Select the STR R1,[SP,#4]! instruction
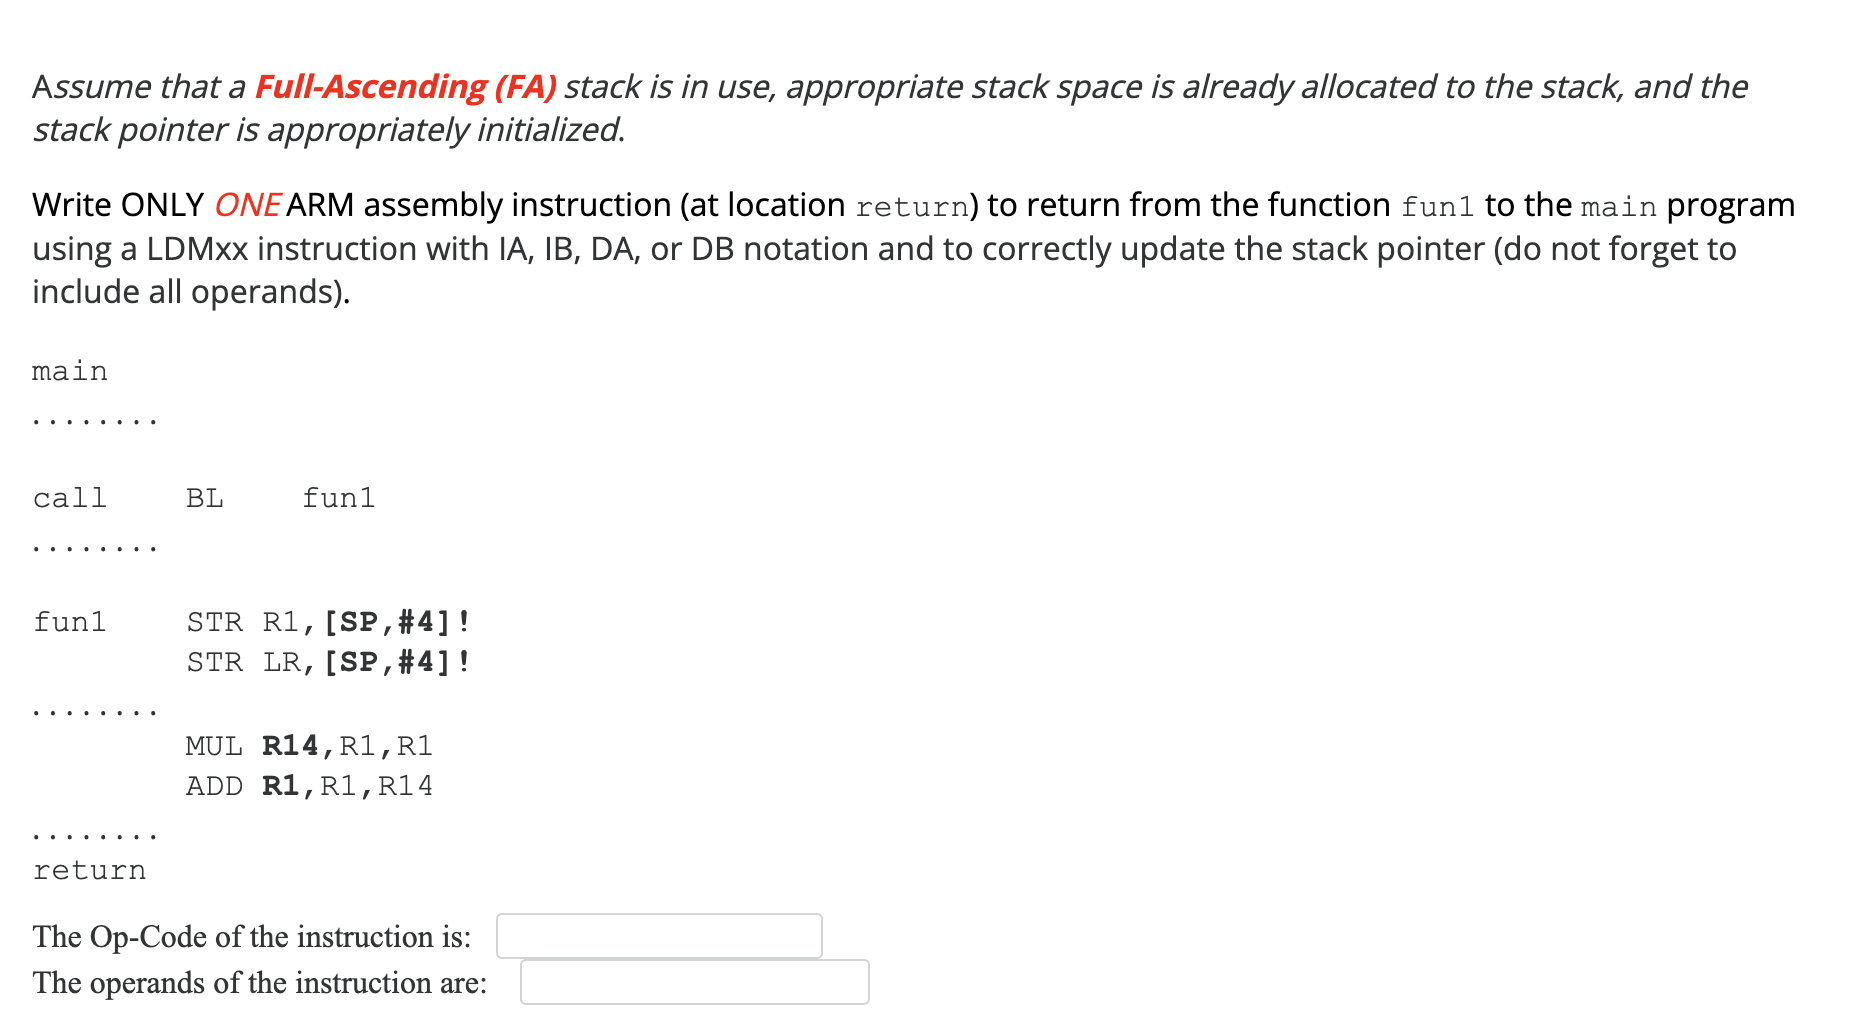The image size is (1856, 1030). [328, 621]
